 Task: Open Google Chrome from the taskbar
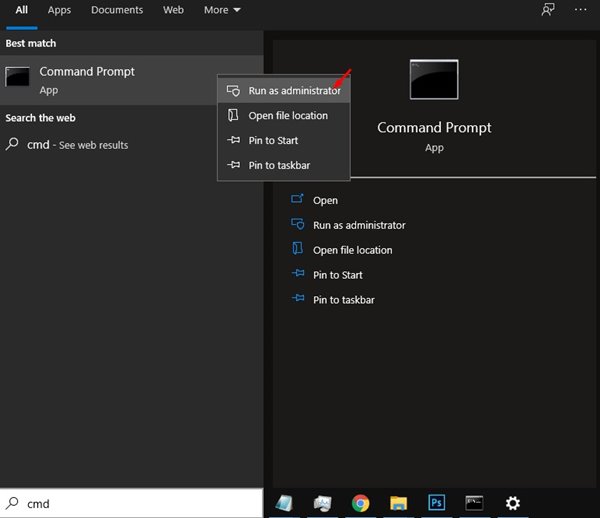point(361,503)
